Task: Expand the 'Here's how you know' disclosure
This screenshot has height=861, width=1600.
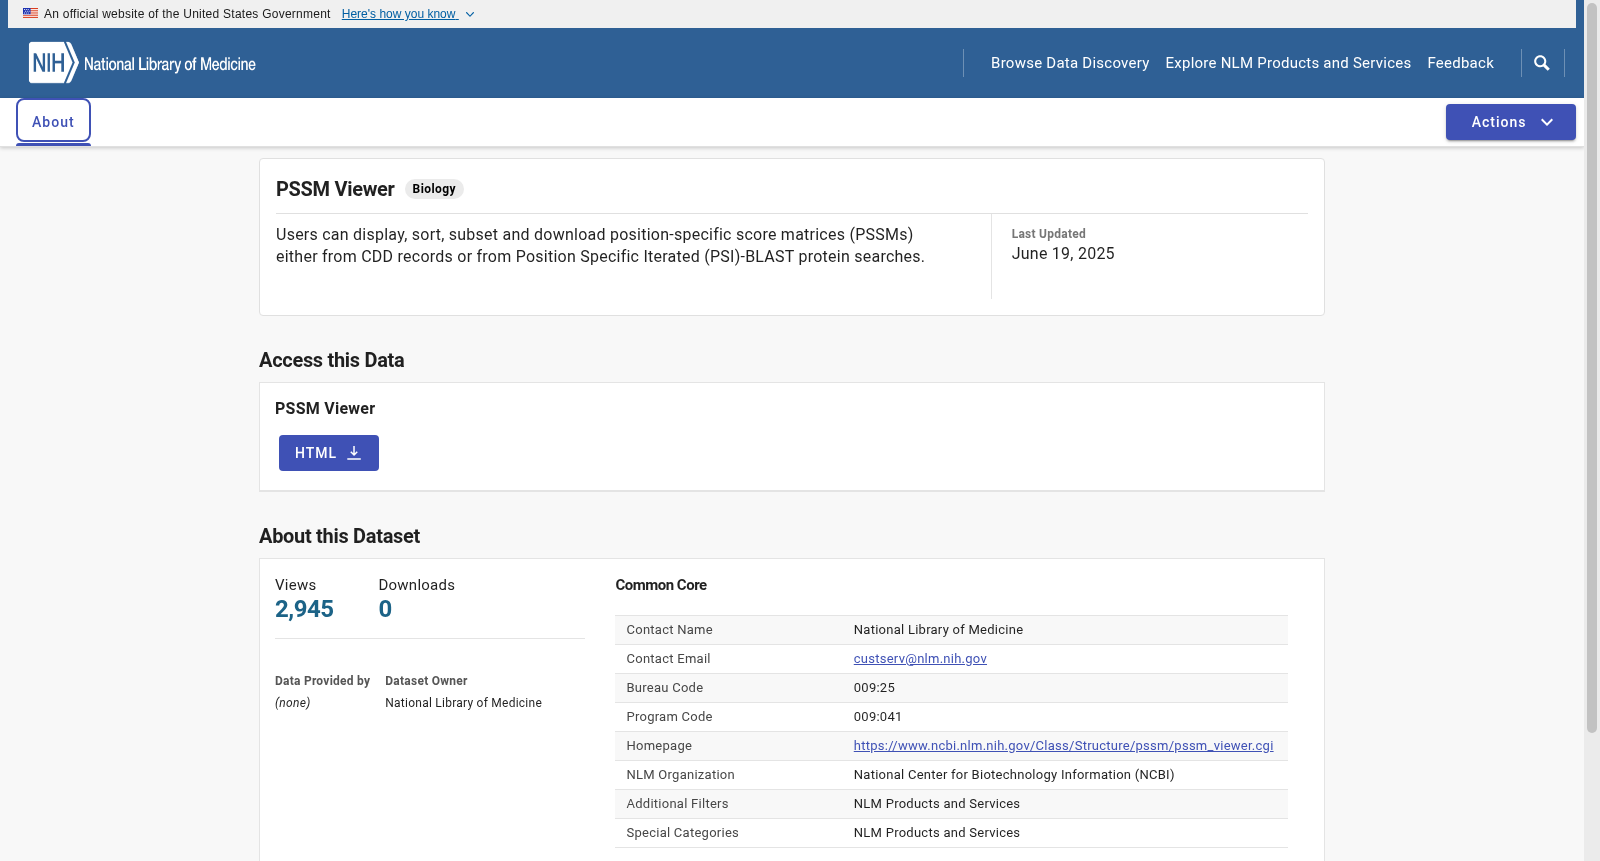Action: tap(408, 14)
